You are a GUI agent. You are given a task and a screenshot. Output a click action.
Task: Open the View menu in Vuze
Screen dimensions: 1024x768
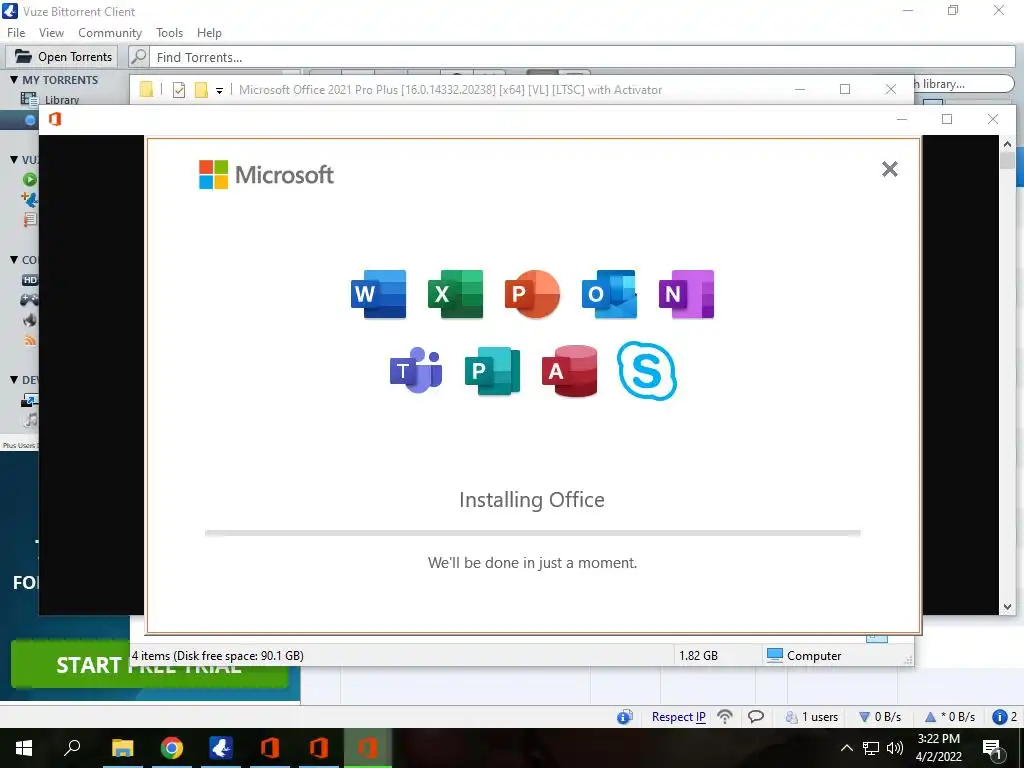[51, 33]
